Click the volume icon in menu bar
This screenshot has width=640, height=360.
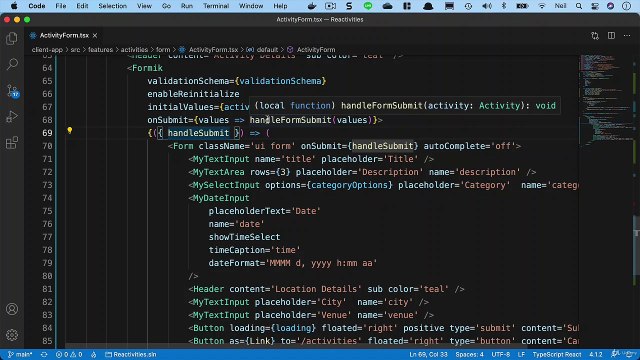coord(487,6)
